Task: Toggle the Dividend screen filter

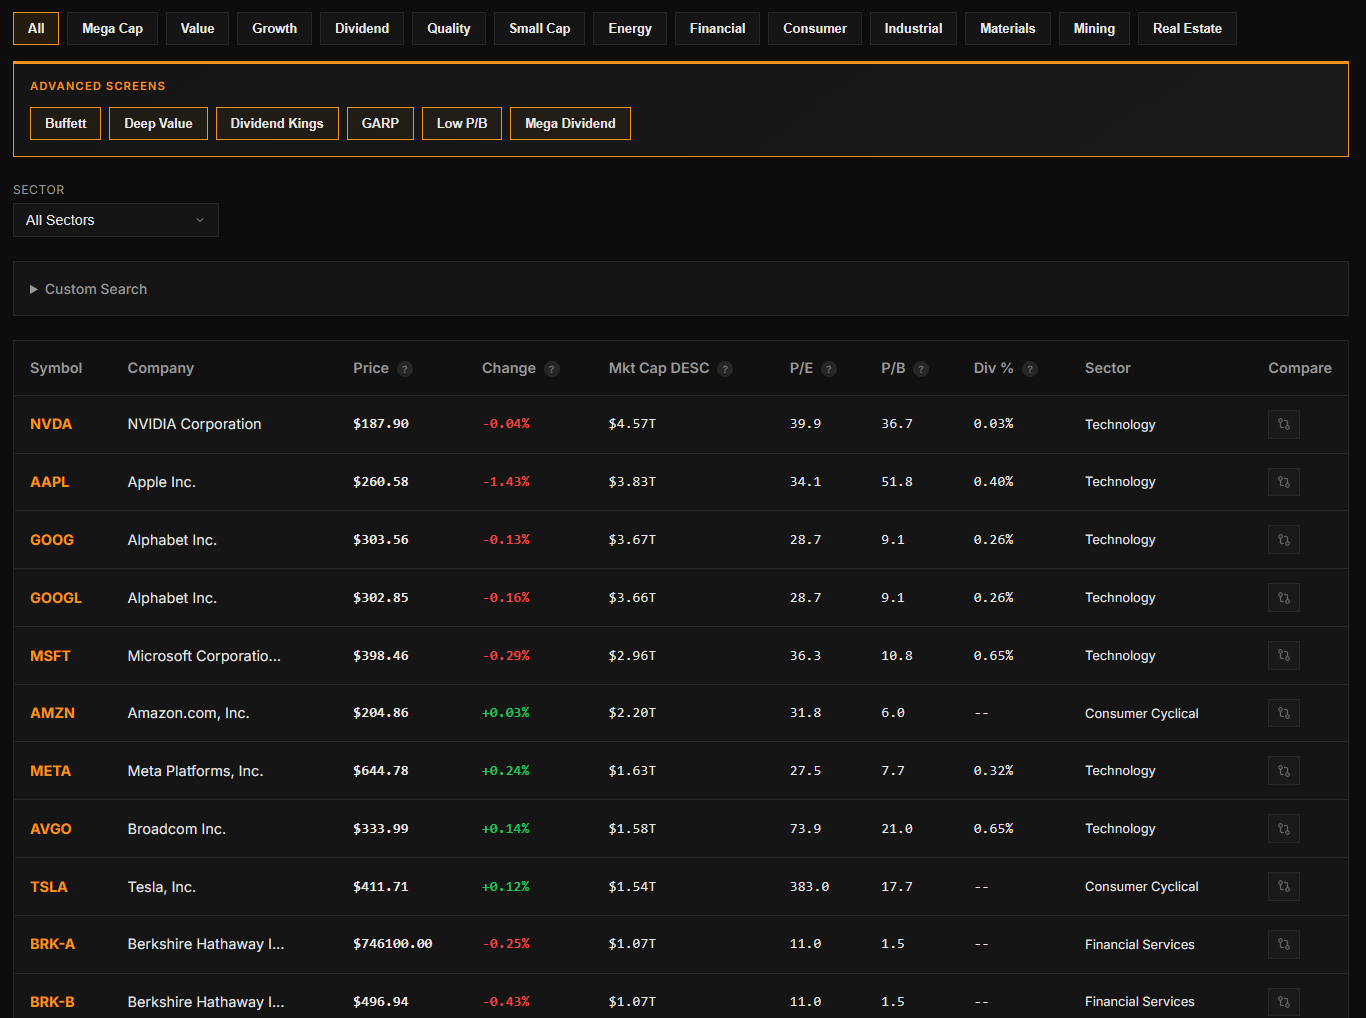Action: pyautogui.click(x=361, y=28)
